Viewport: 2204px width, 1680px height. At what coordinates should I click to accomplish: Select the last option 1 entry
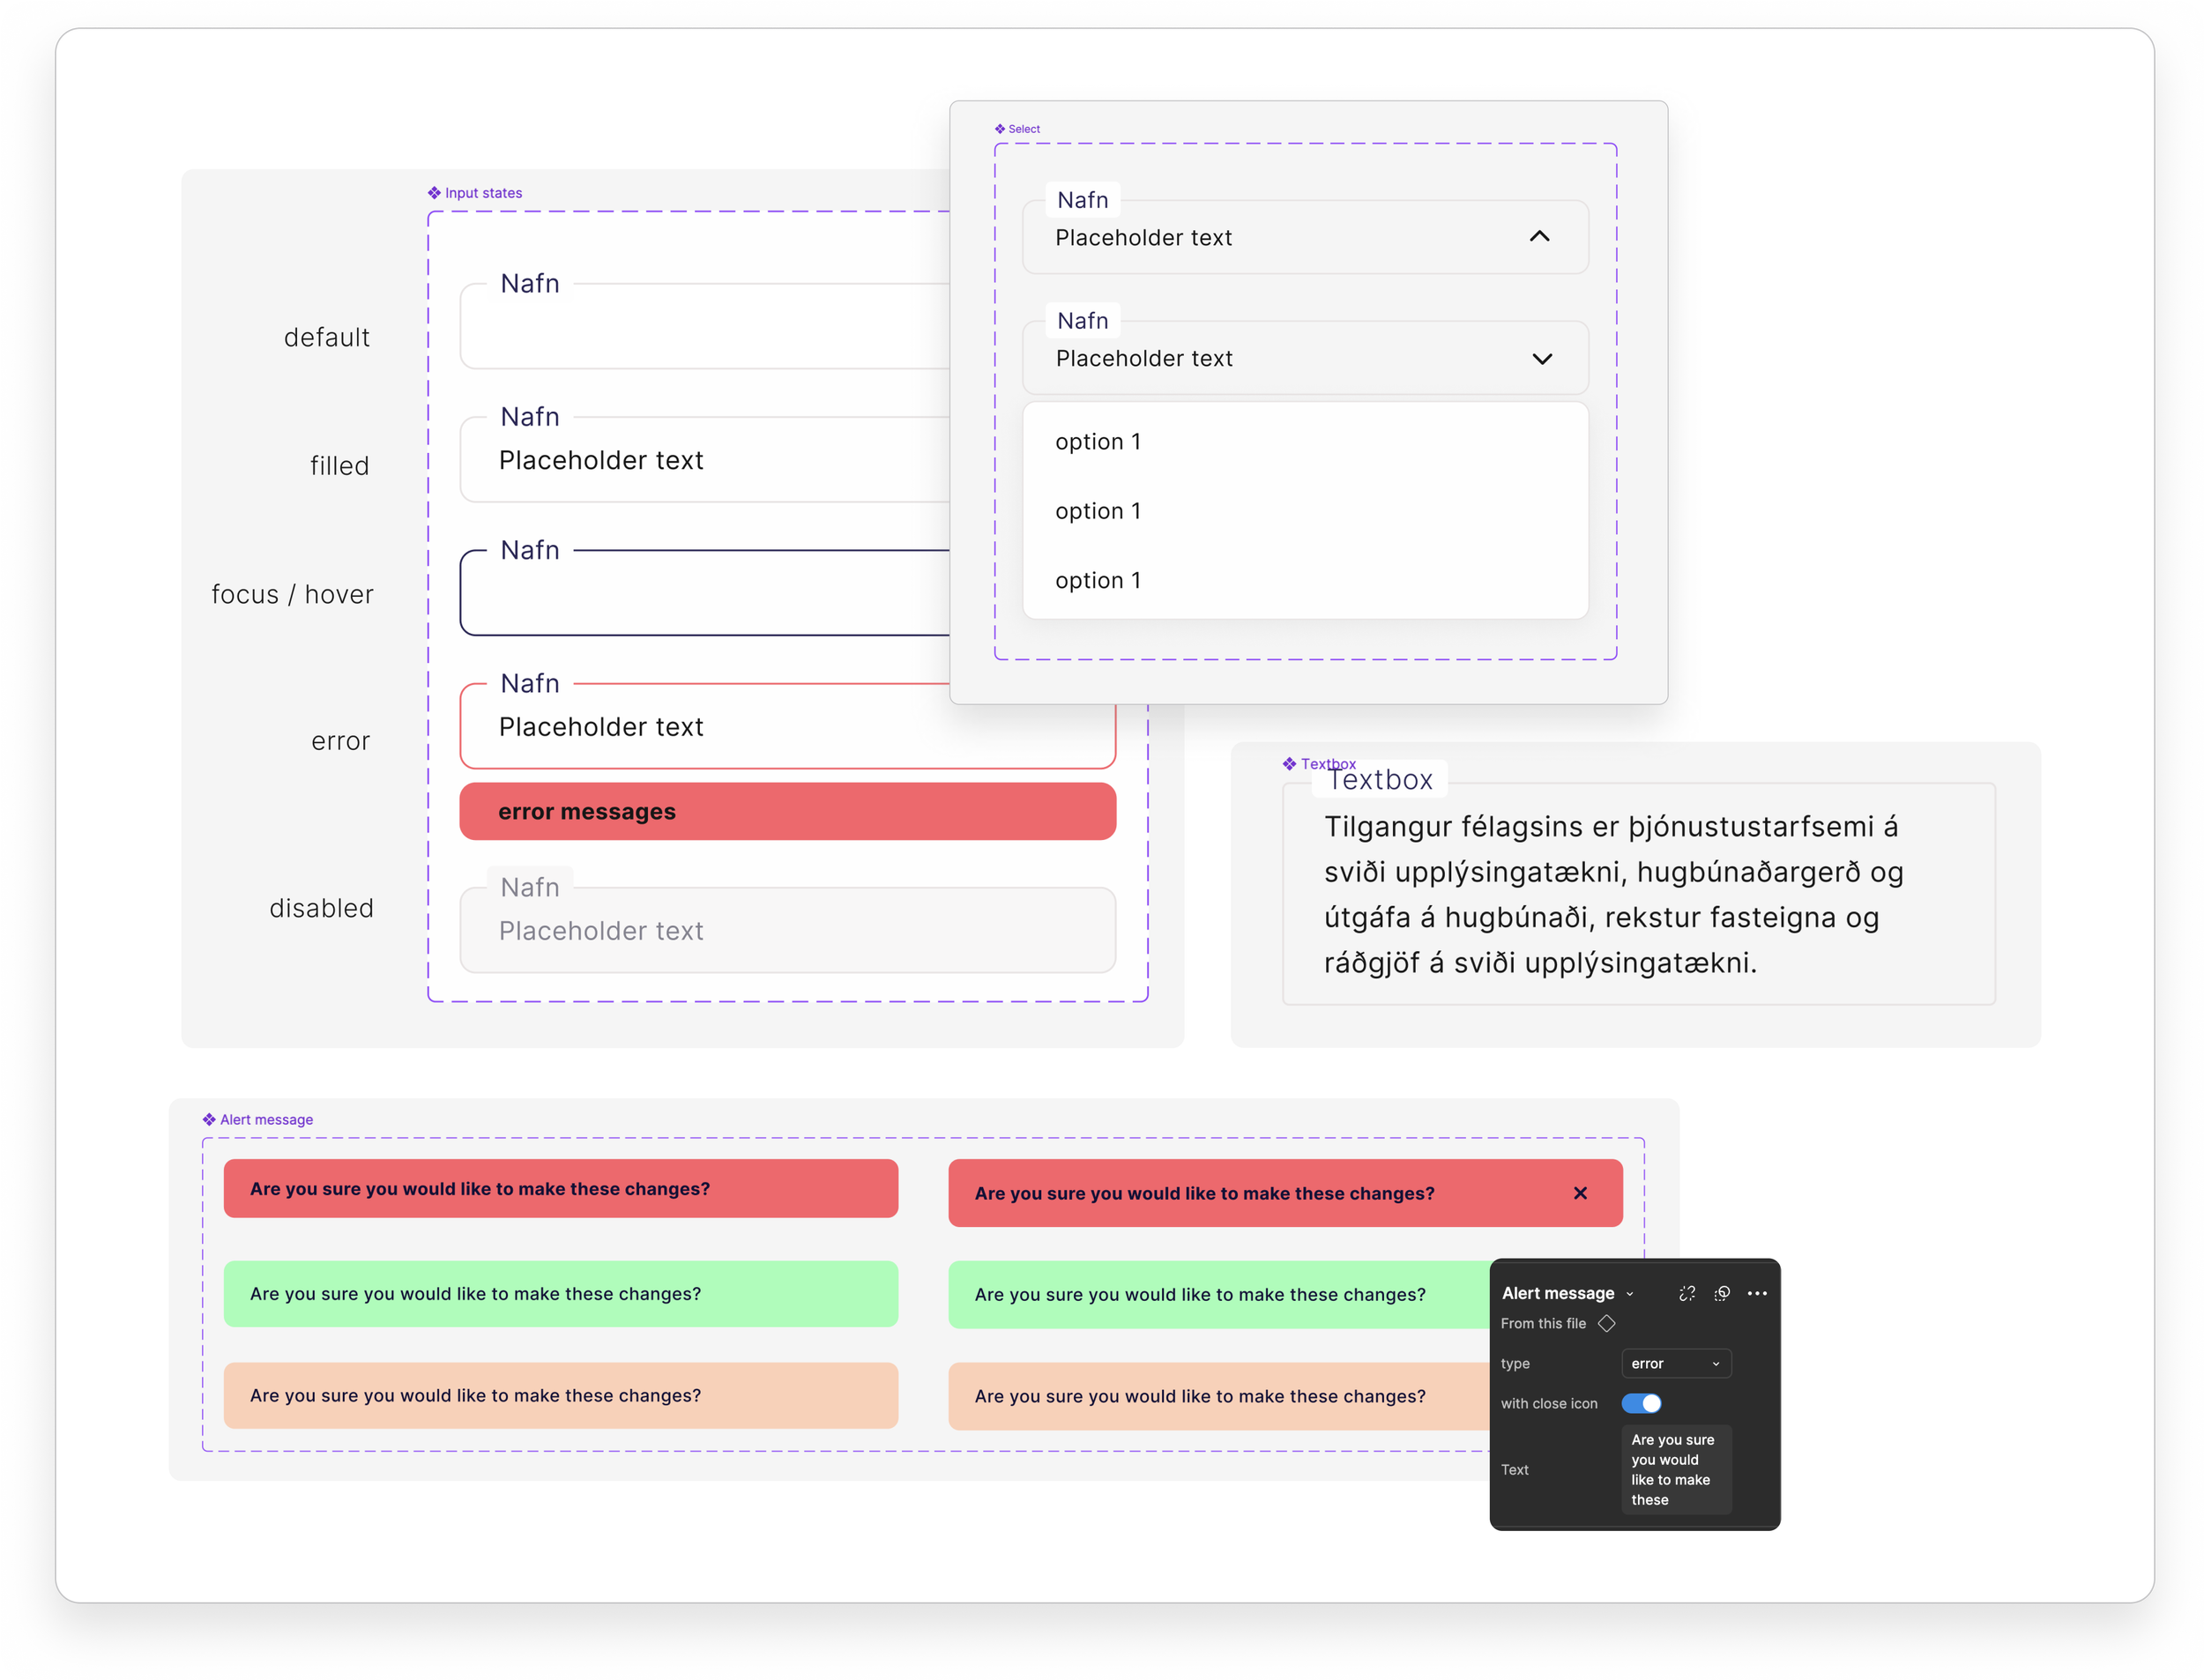[x=1098, y=581]
